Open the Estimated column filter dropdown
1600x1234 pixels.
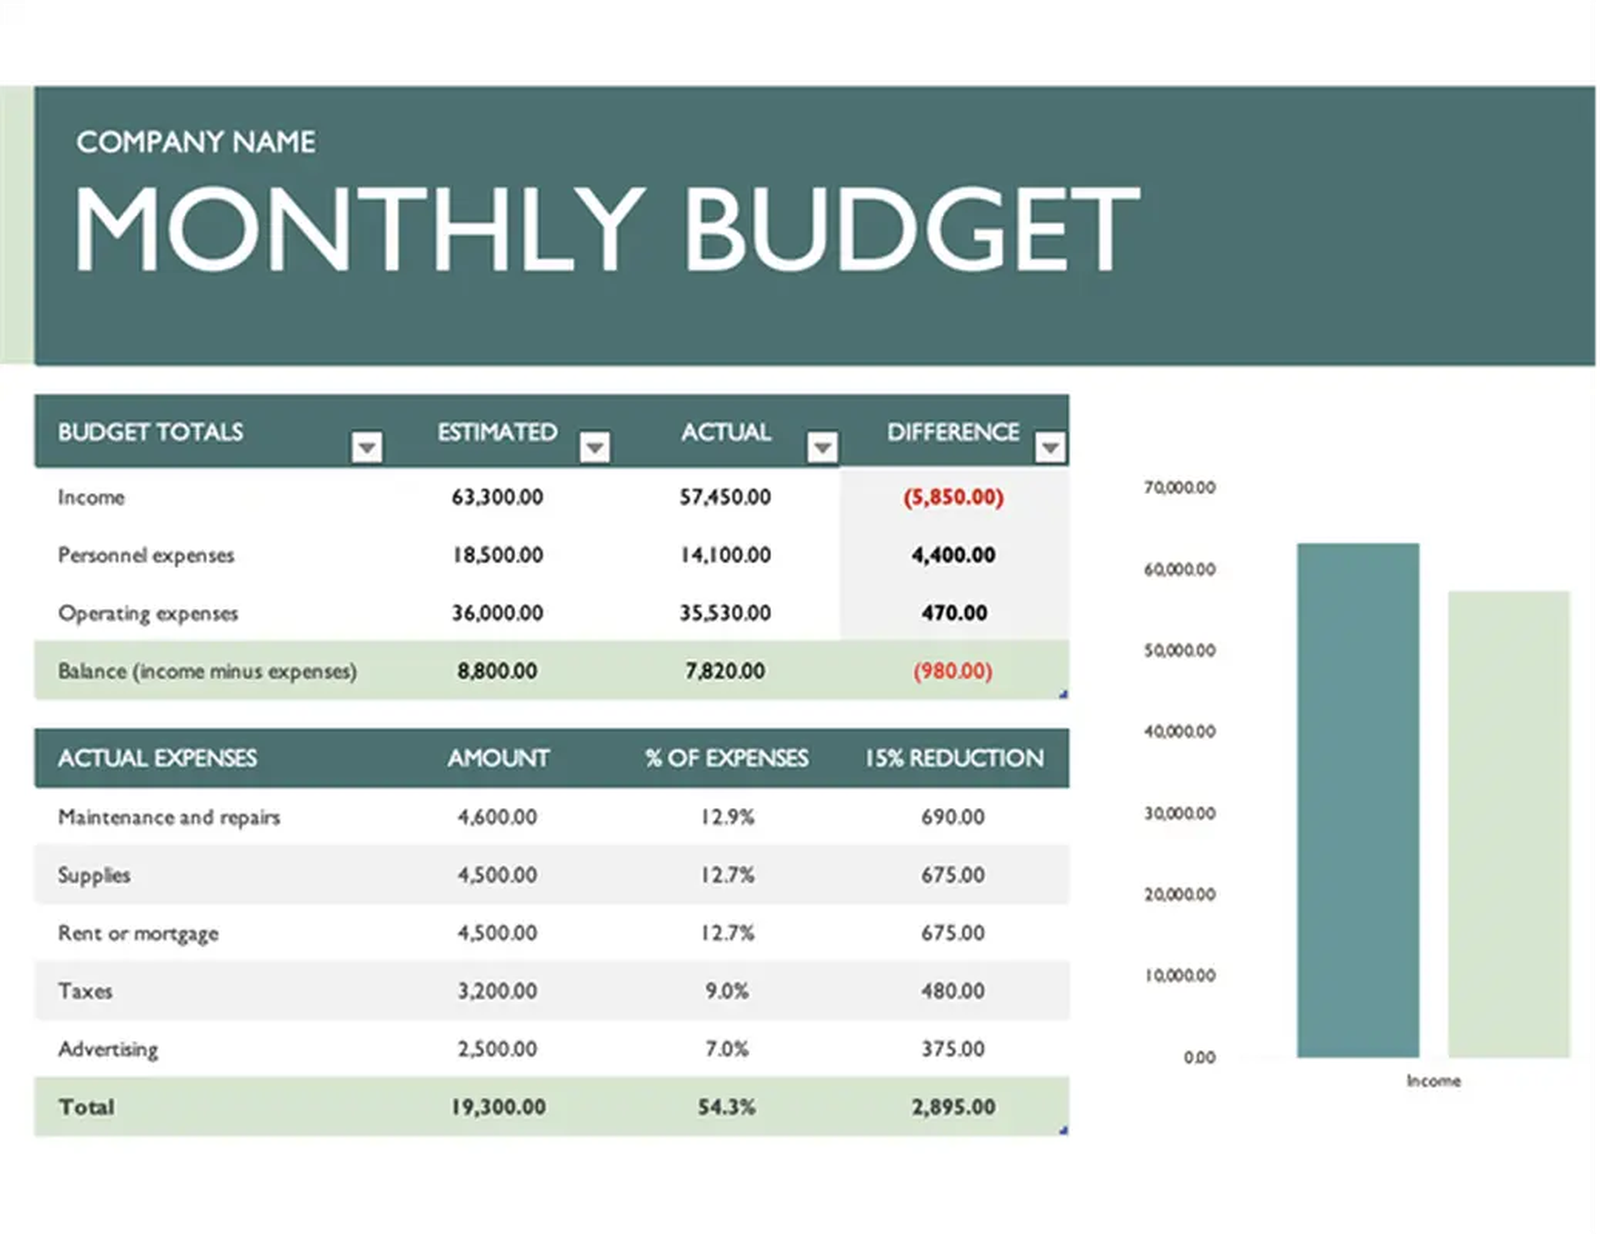[x=595, y=446]
